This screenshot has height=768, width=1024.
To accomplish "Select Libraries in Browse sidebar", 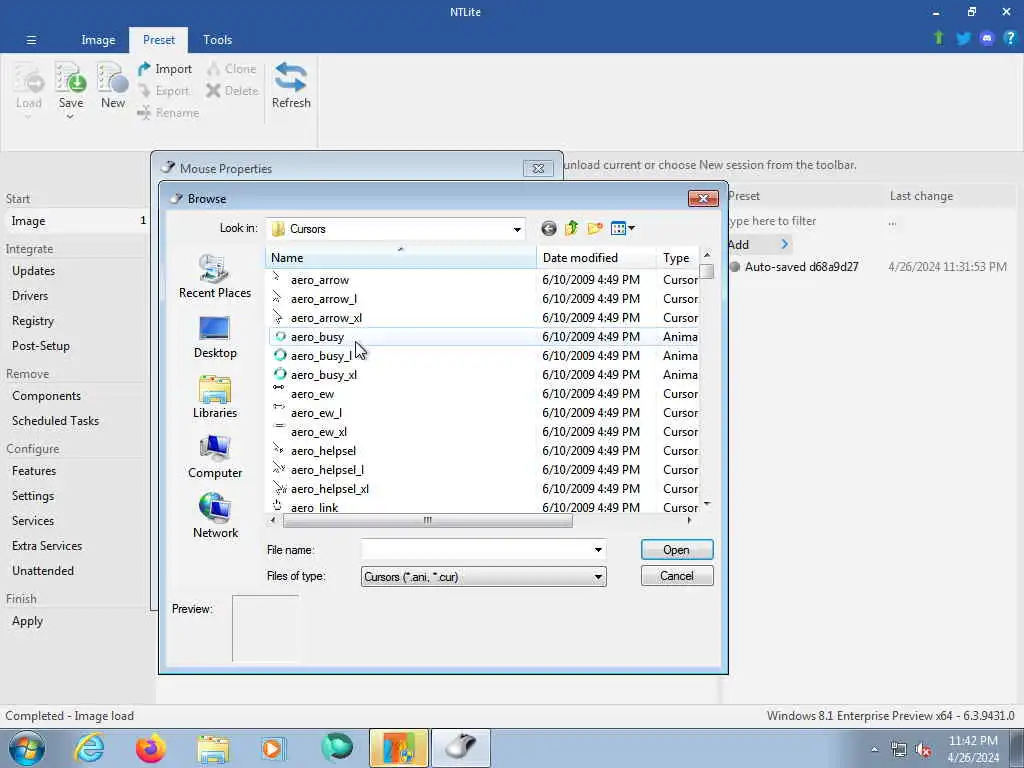I will (x=215, y=396).
